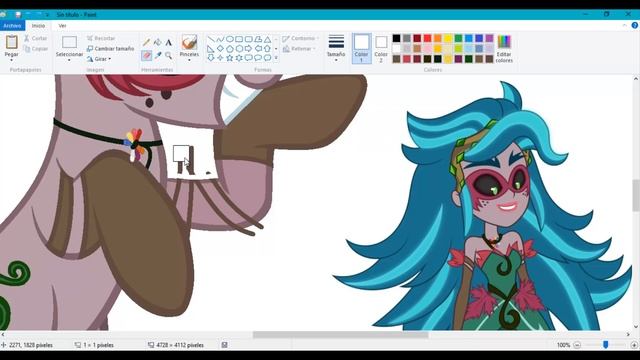
Task: Choose the up arrow shape
Action: coord(267,49)
